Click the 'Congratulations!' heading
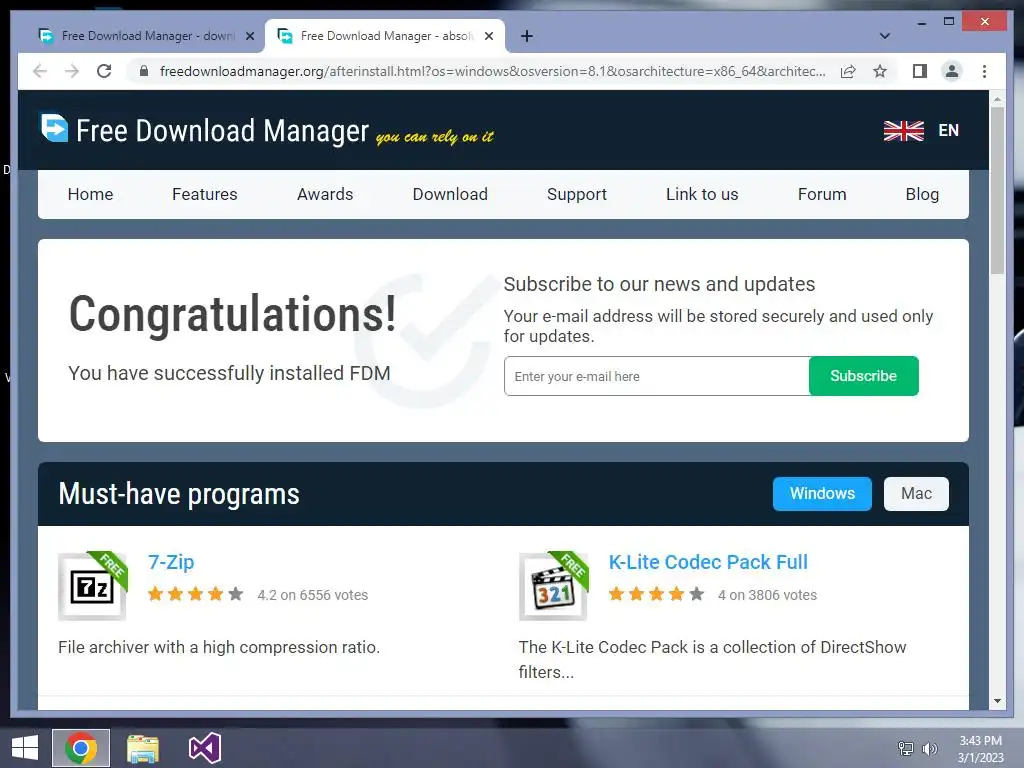 [x=232, y=314]
